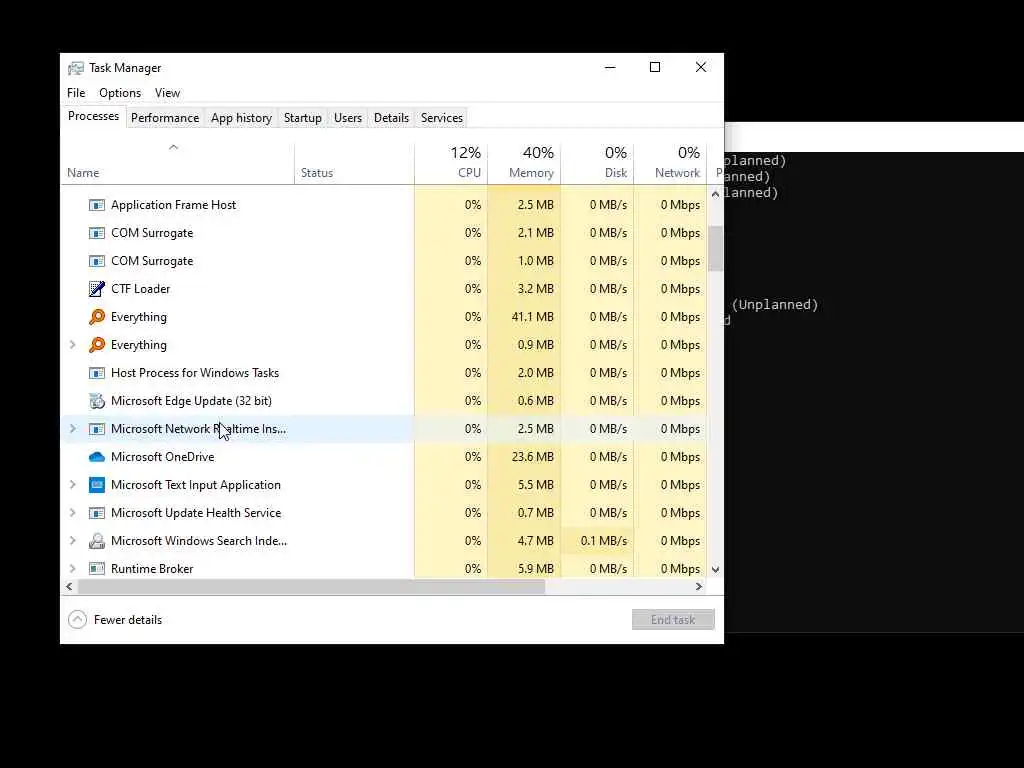Select the Processes tab

[93, 116]
